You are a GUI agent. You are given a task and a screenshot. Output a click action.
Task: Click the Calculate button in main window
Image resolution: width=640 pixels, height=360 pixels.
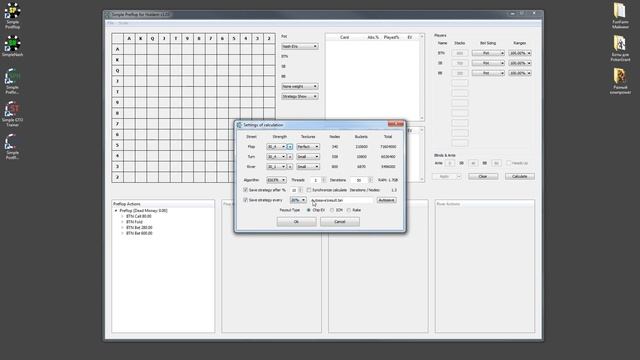520,176
